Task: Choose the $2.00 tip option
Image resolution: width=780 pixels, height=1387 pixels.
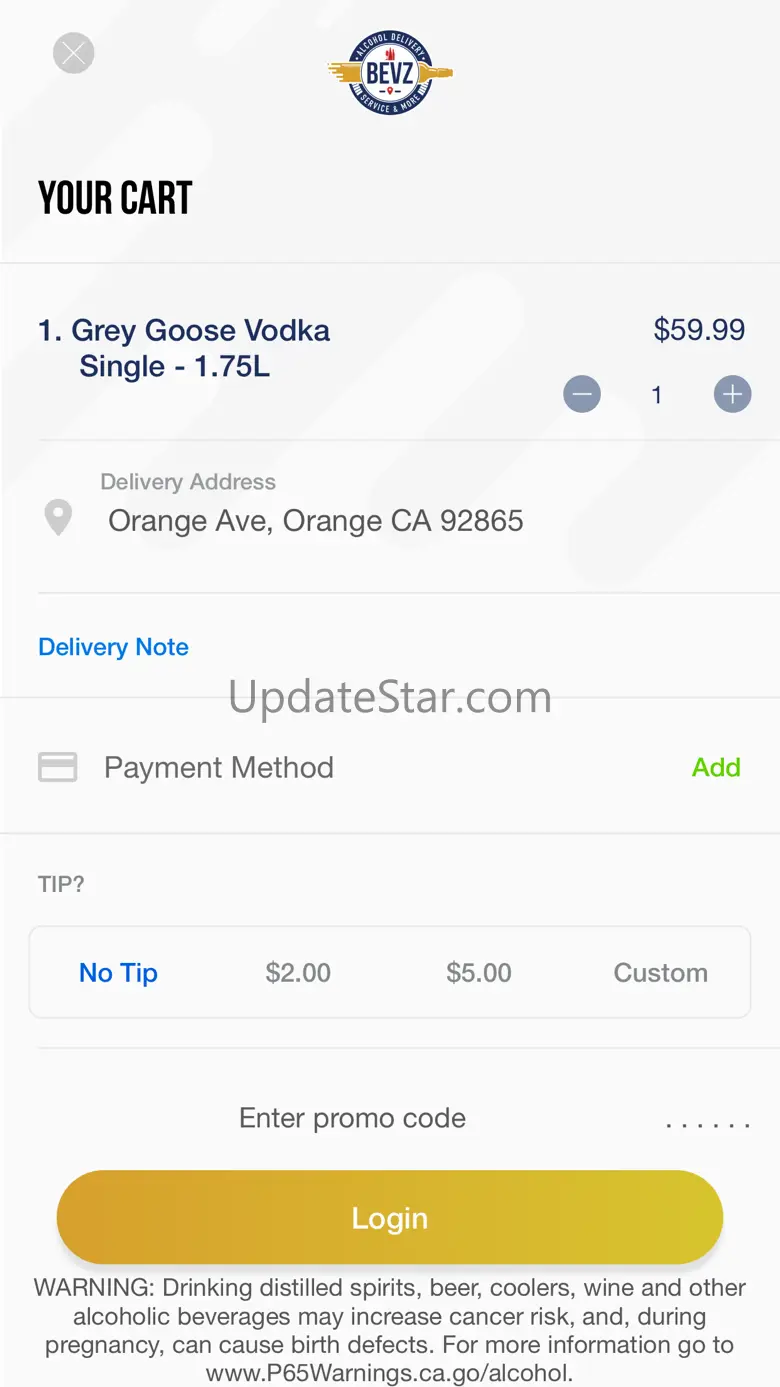Action: 298,973
